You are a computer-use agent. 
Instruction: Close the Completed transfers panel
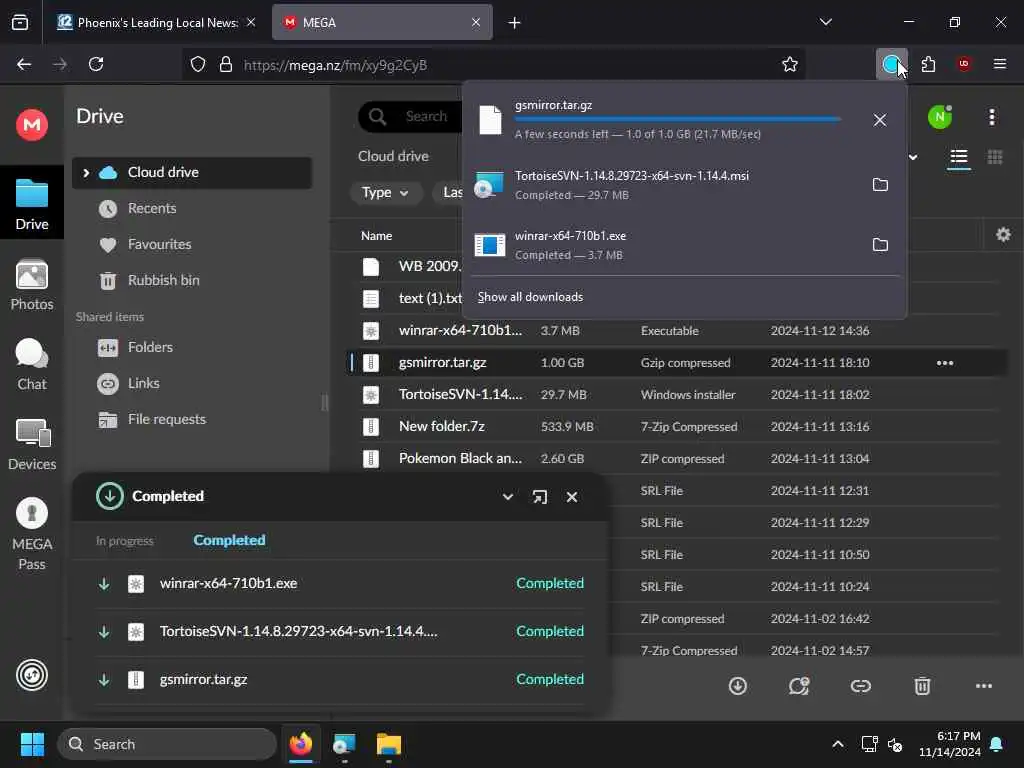[571, 497]
